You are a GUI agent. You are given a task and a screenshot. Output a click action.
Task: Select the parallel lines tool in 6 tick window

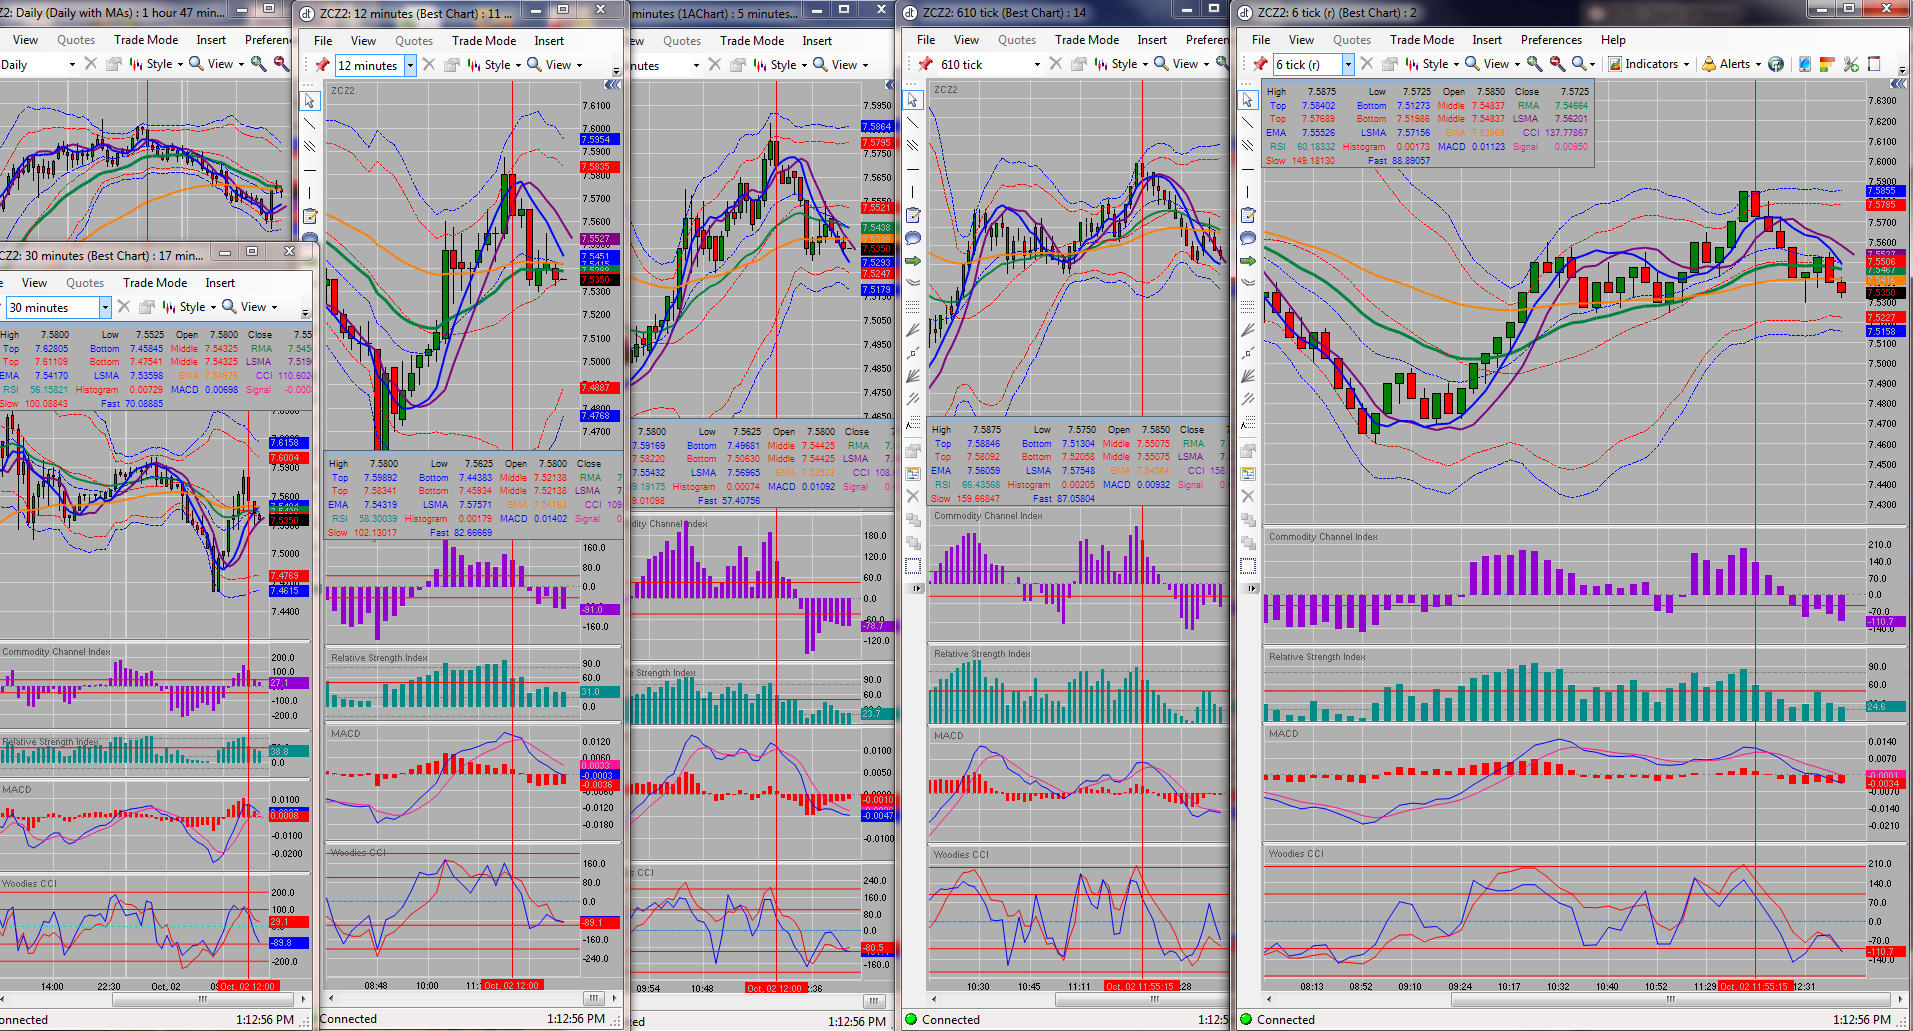point(1247,146)
